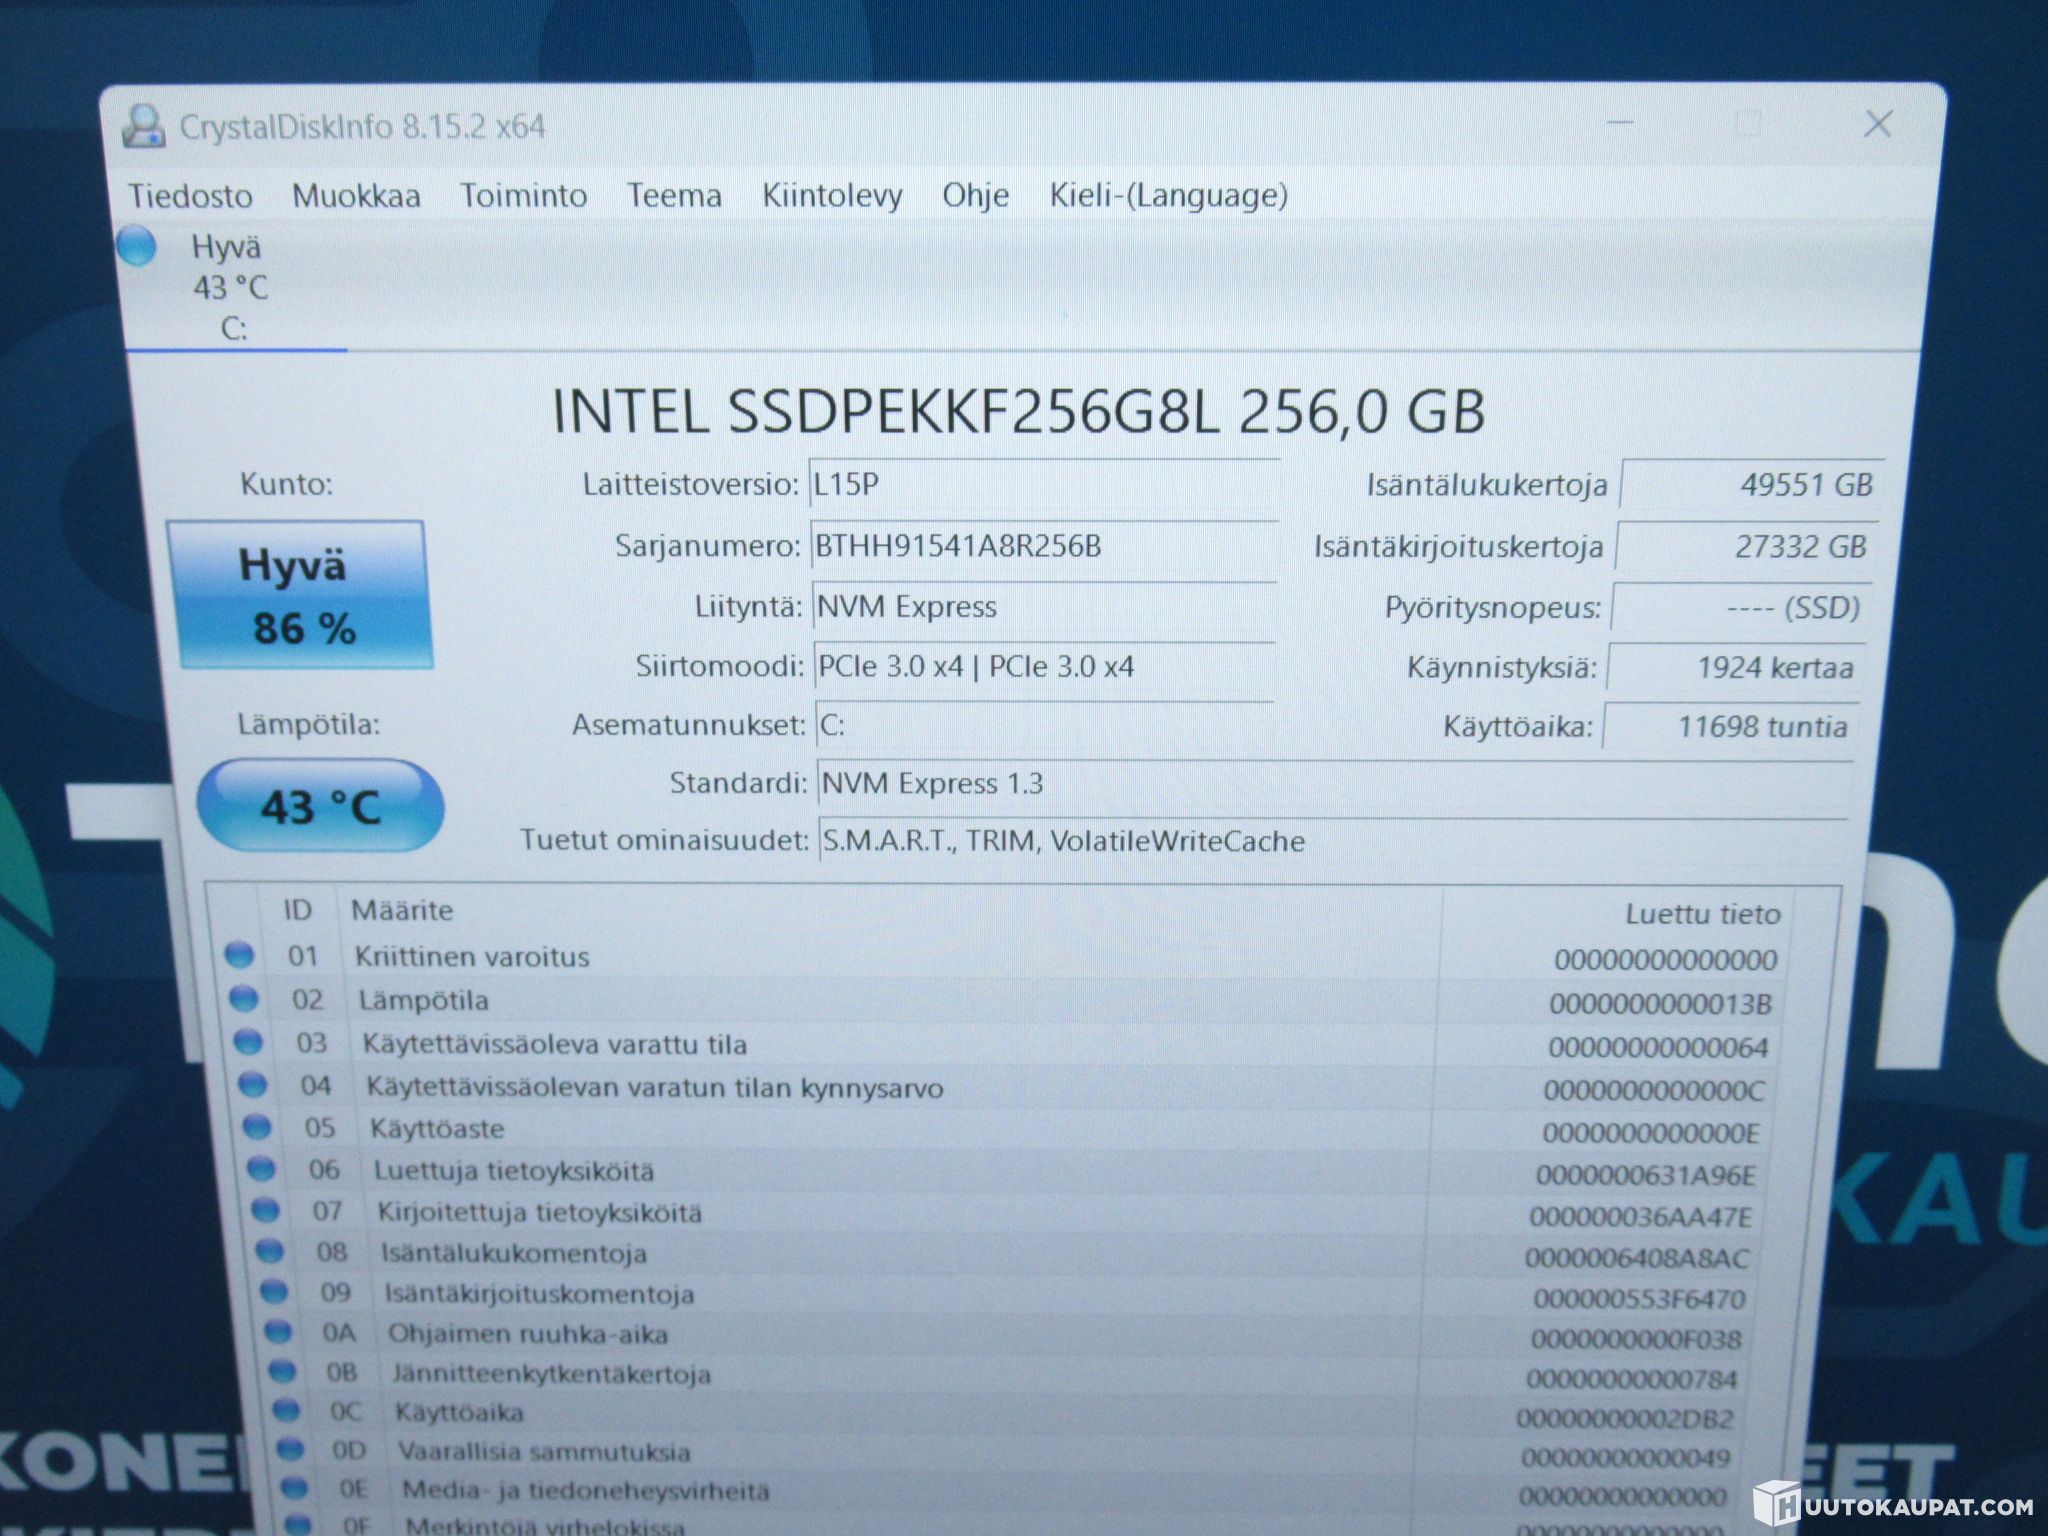Viewport: 2048px width, 1536px height.
Task: Click the Luettu tieto column header
Action: (1703, 914)
